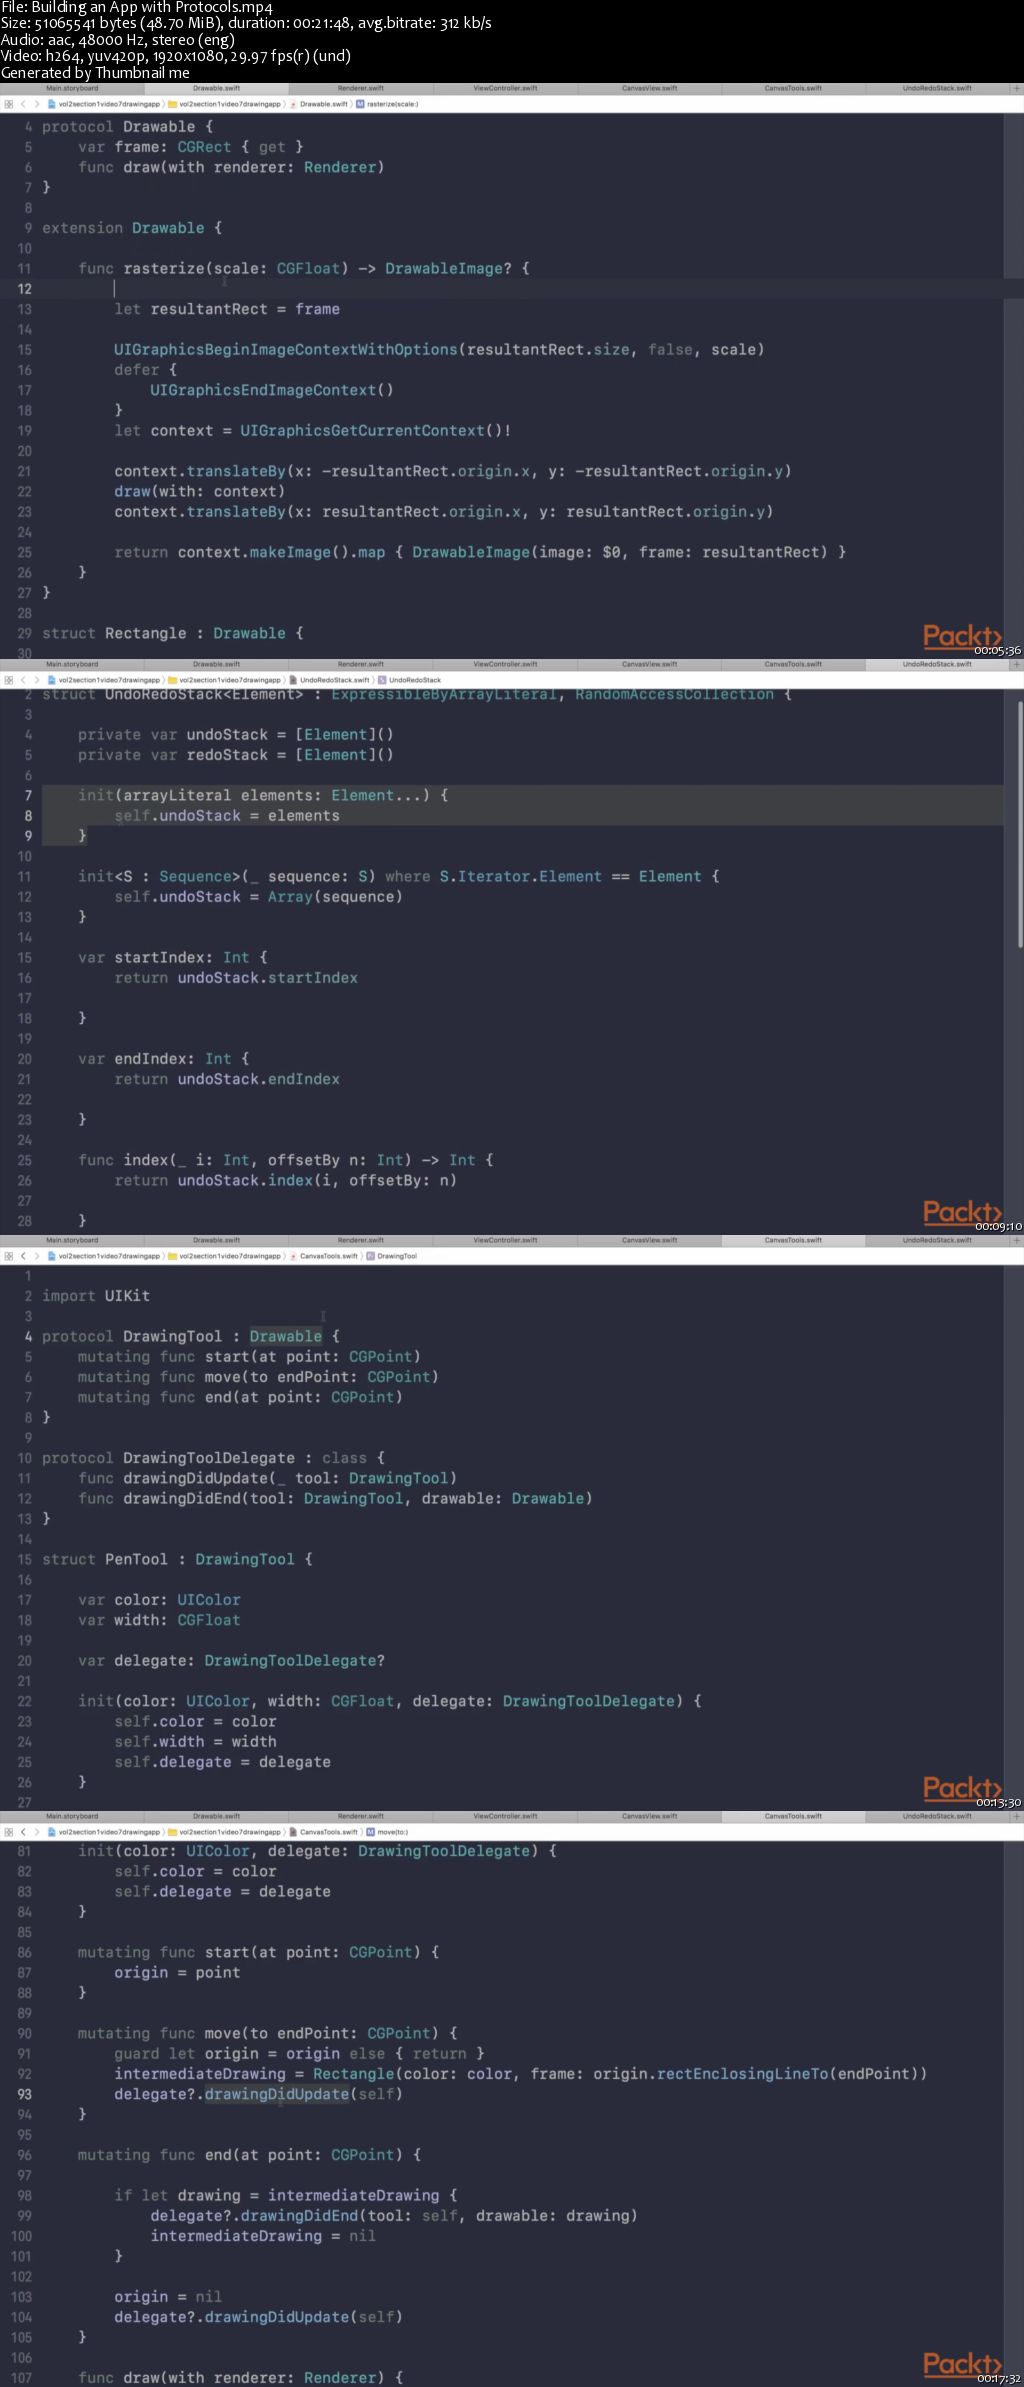Click highlighted 'Drawable' in DrawingTool protocol
This screenshot has width=1024, height=2387.
point(286,1336)
